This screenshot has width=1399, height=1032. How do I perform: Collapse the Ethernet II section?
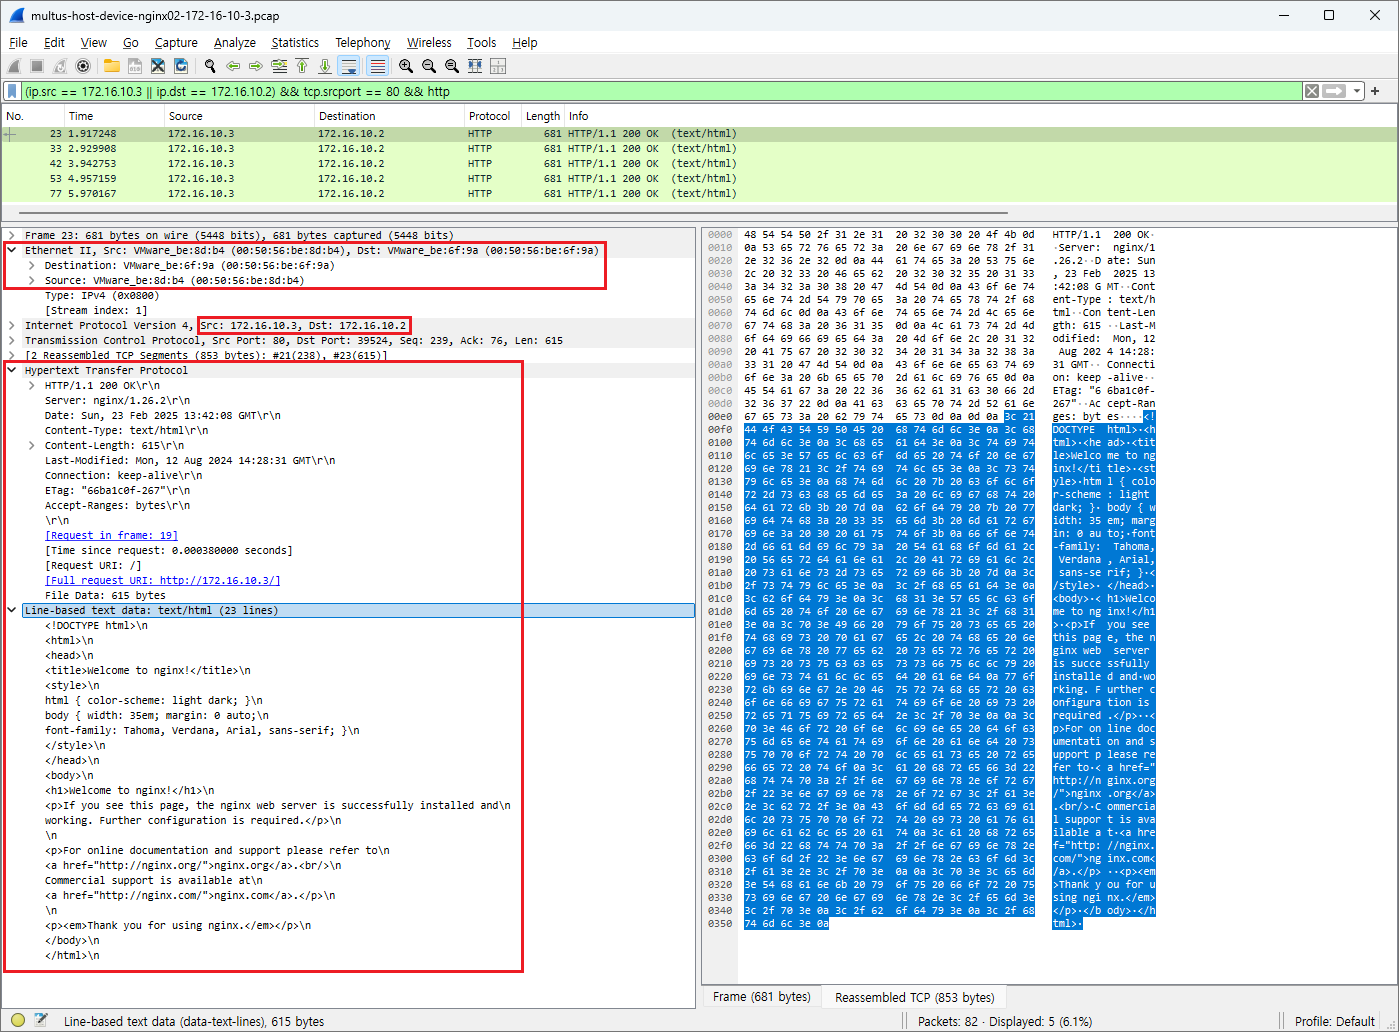click(12, 251)
